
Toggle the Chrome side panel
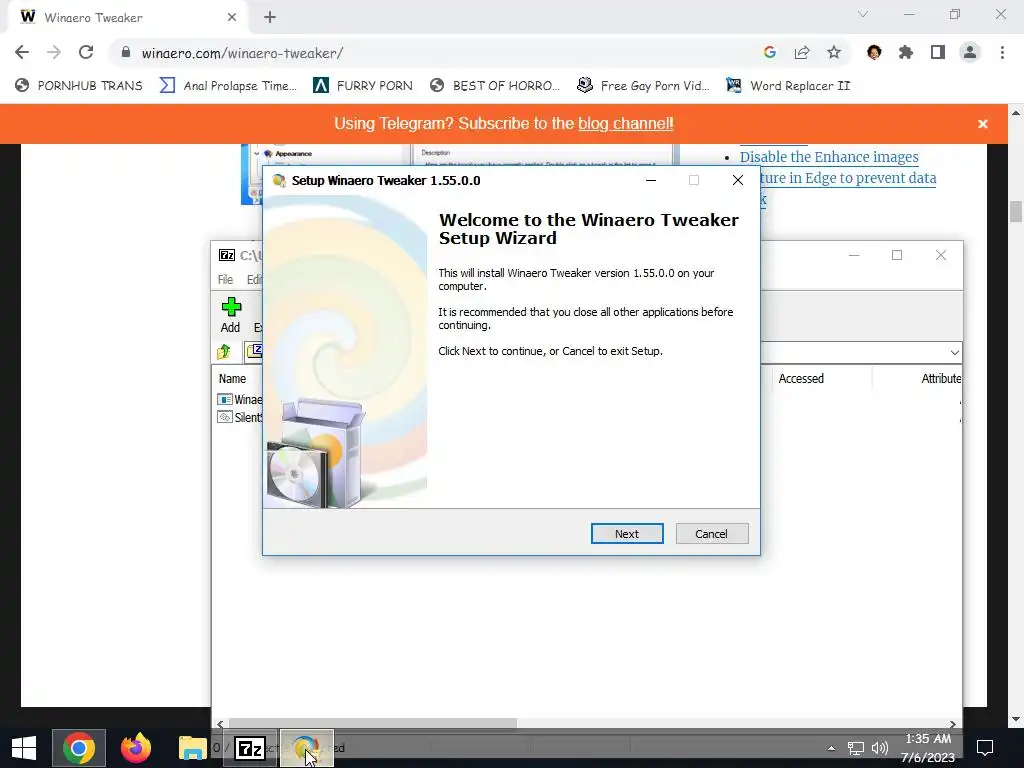tap(938, 53)
